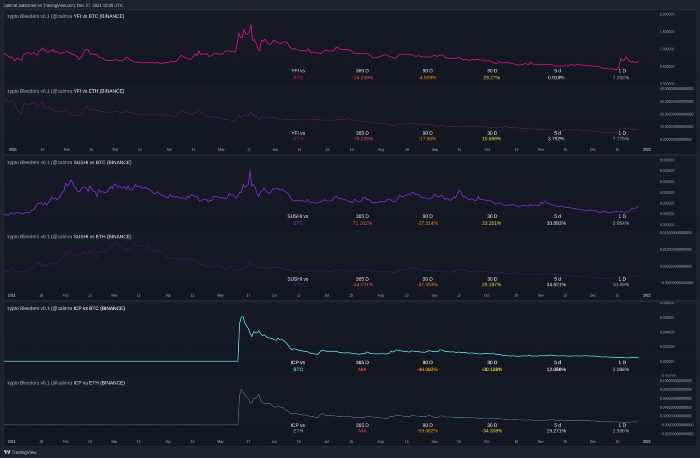This screenshot has height=458, width=700.
Task: Click the red NA value in ICP vs BTC table
Action: coord(362,369)
